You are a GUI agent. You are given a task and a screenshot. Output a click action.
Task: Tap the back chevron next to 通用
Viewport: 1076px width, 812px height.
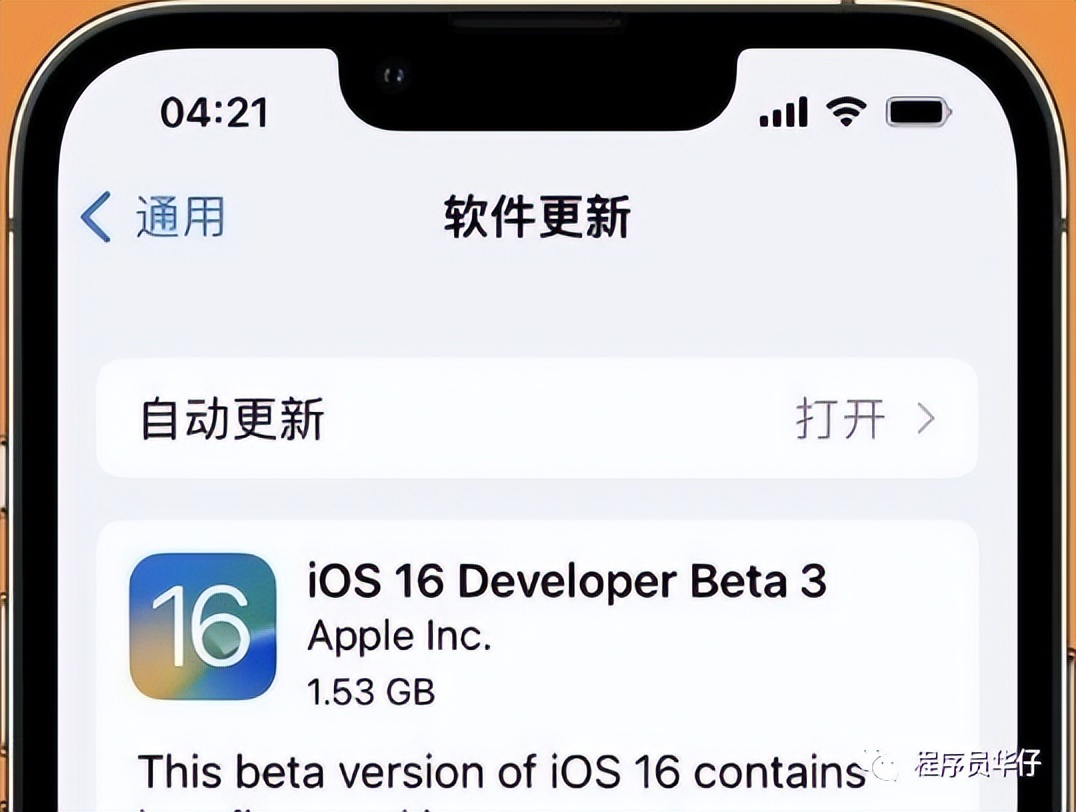coord(97,218)
